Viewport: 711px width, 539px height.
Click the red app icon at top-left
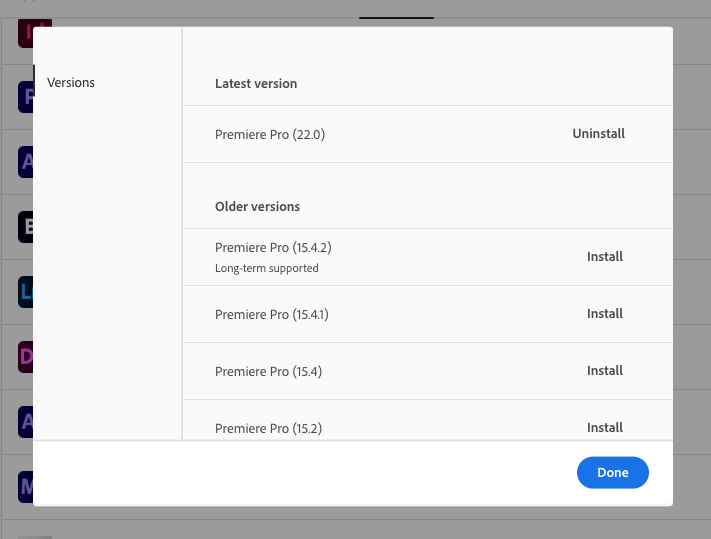click(26, 34)
